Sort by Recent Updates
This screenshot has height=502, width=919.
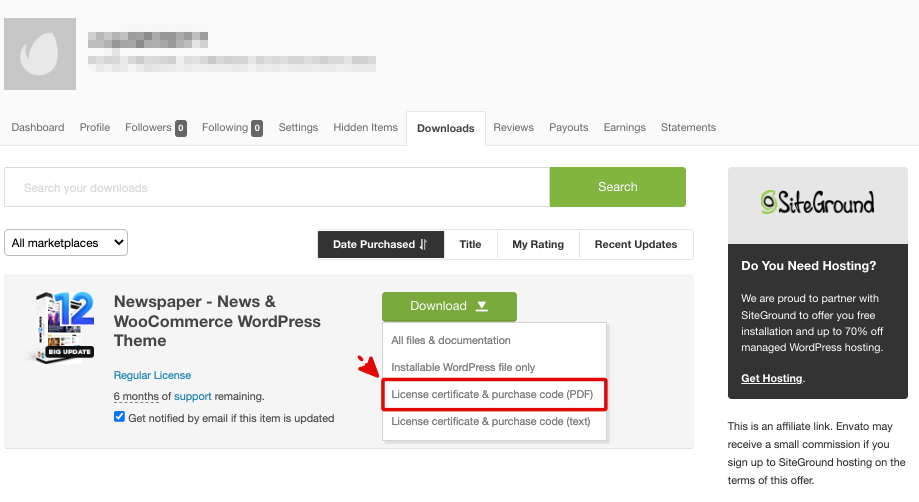click(x=636, y=244)
